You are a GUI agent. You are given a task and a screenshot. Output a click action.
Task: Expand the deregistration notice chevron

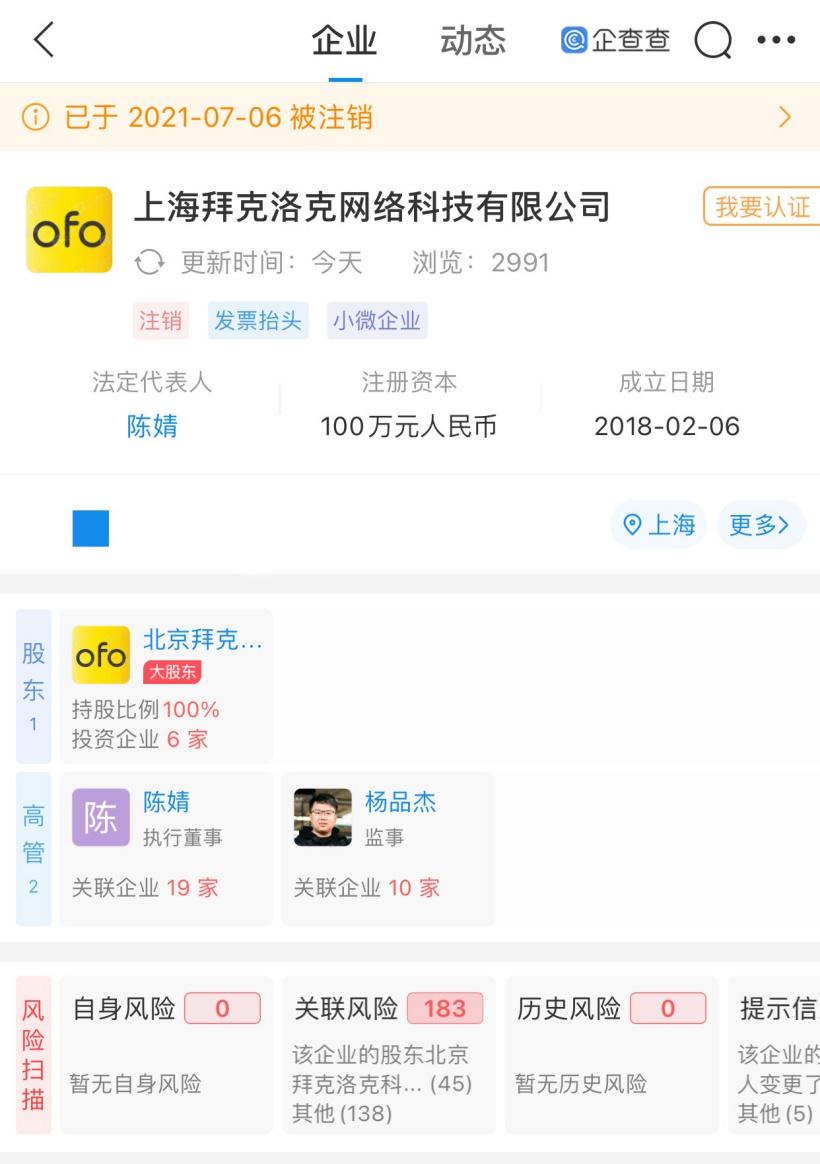tap(785, 118)
